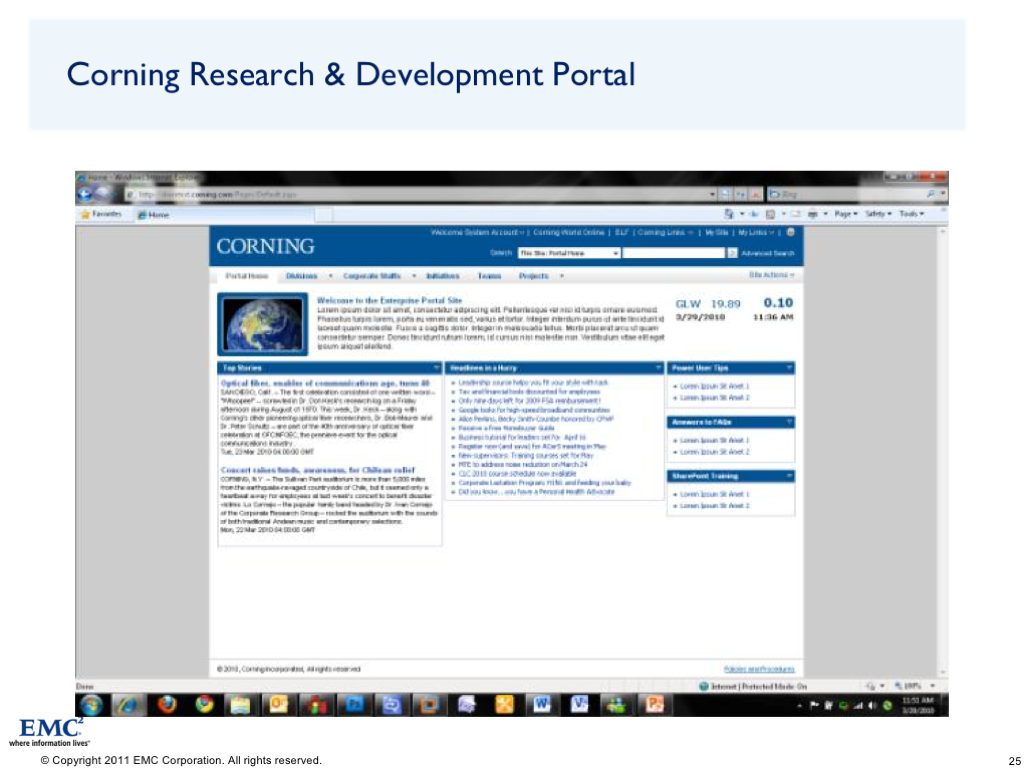The image size is (1024, 768).
Task: Open PowerPoint from the taskbar
Action: [x=654, y=705]
